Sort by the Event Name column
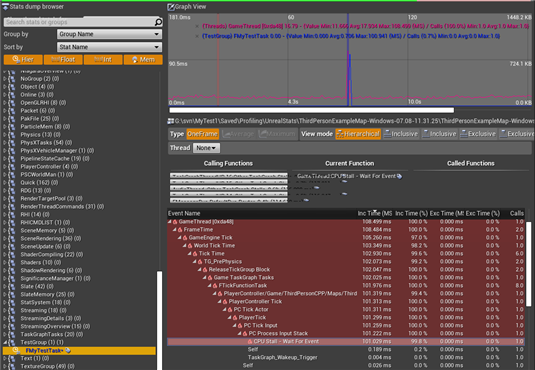This screenshot has height=370, width=535. coord(262,213)
